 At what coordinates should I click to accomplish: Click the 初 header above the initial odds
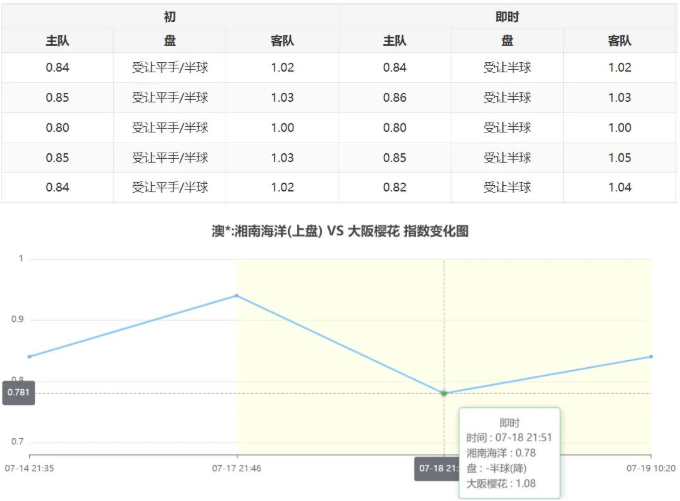coord(170,17)
